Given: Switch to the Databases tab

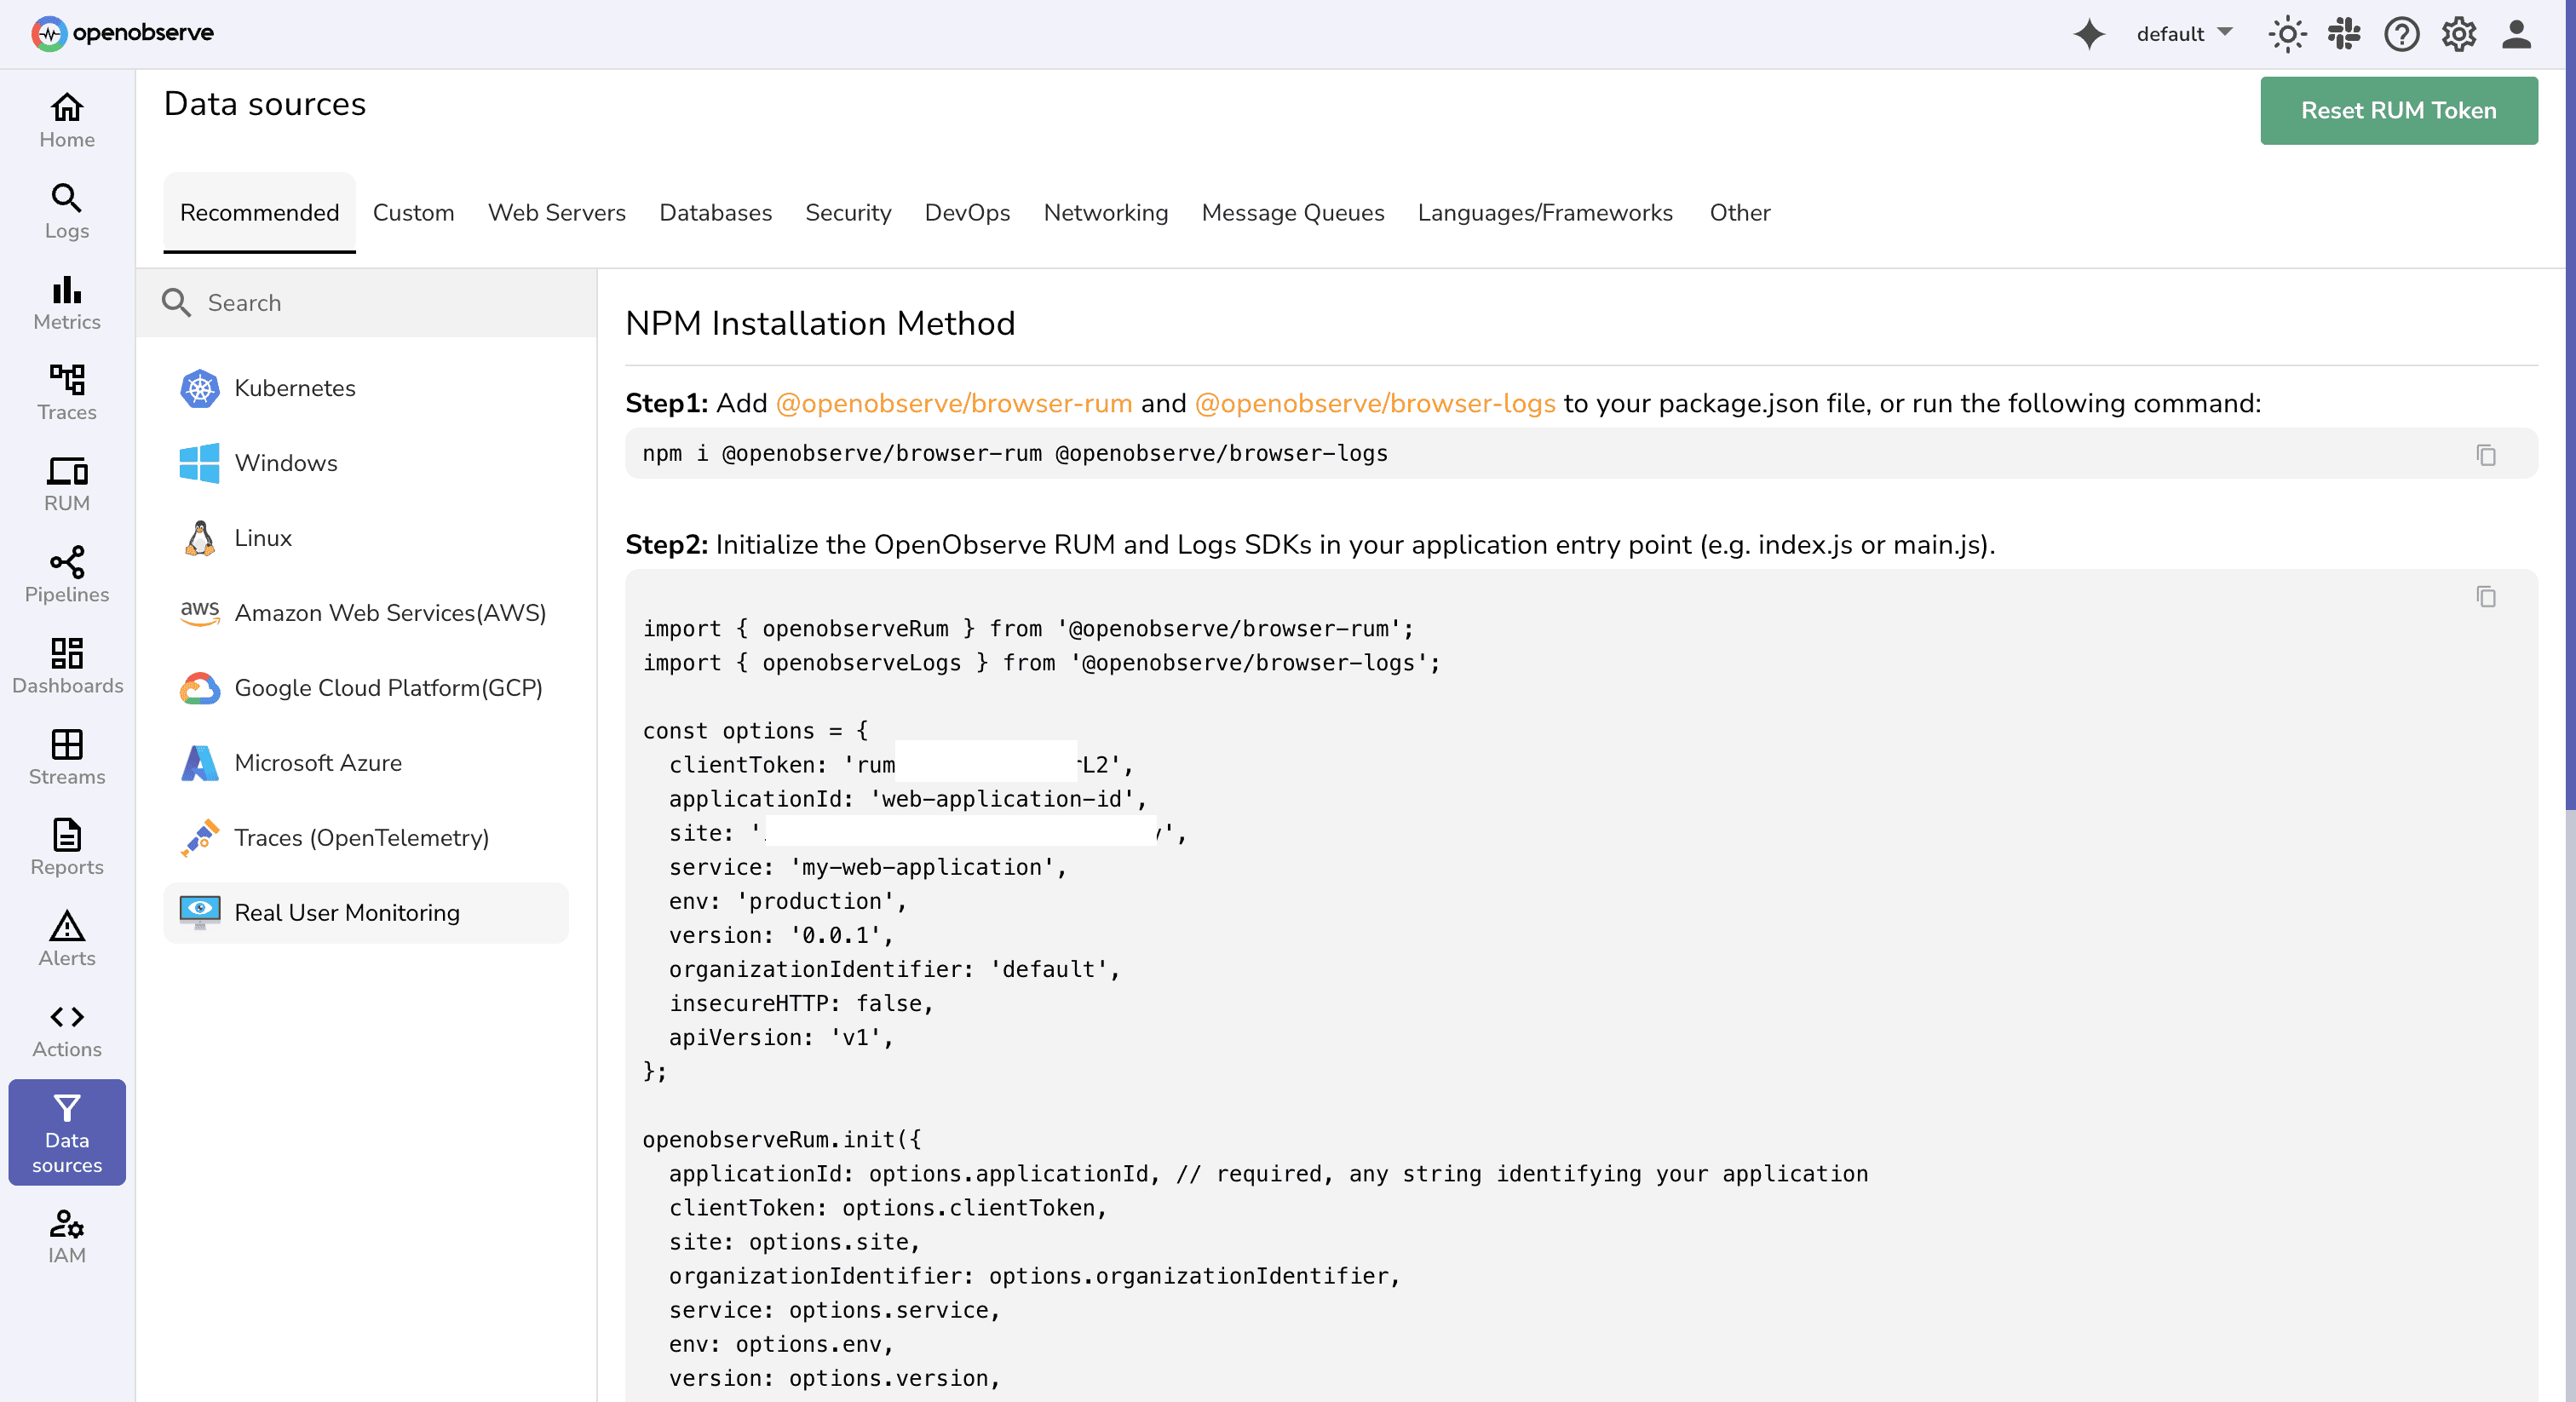Looking at the screenshot, I should coord(715,212).
